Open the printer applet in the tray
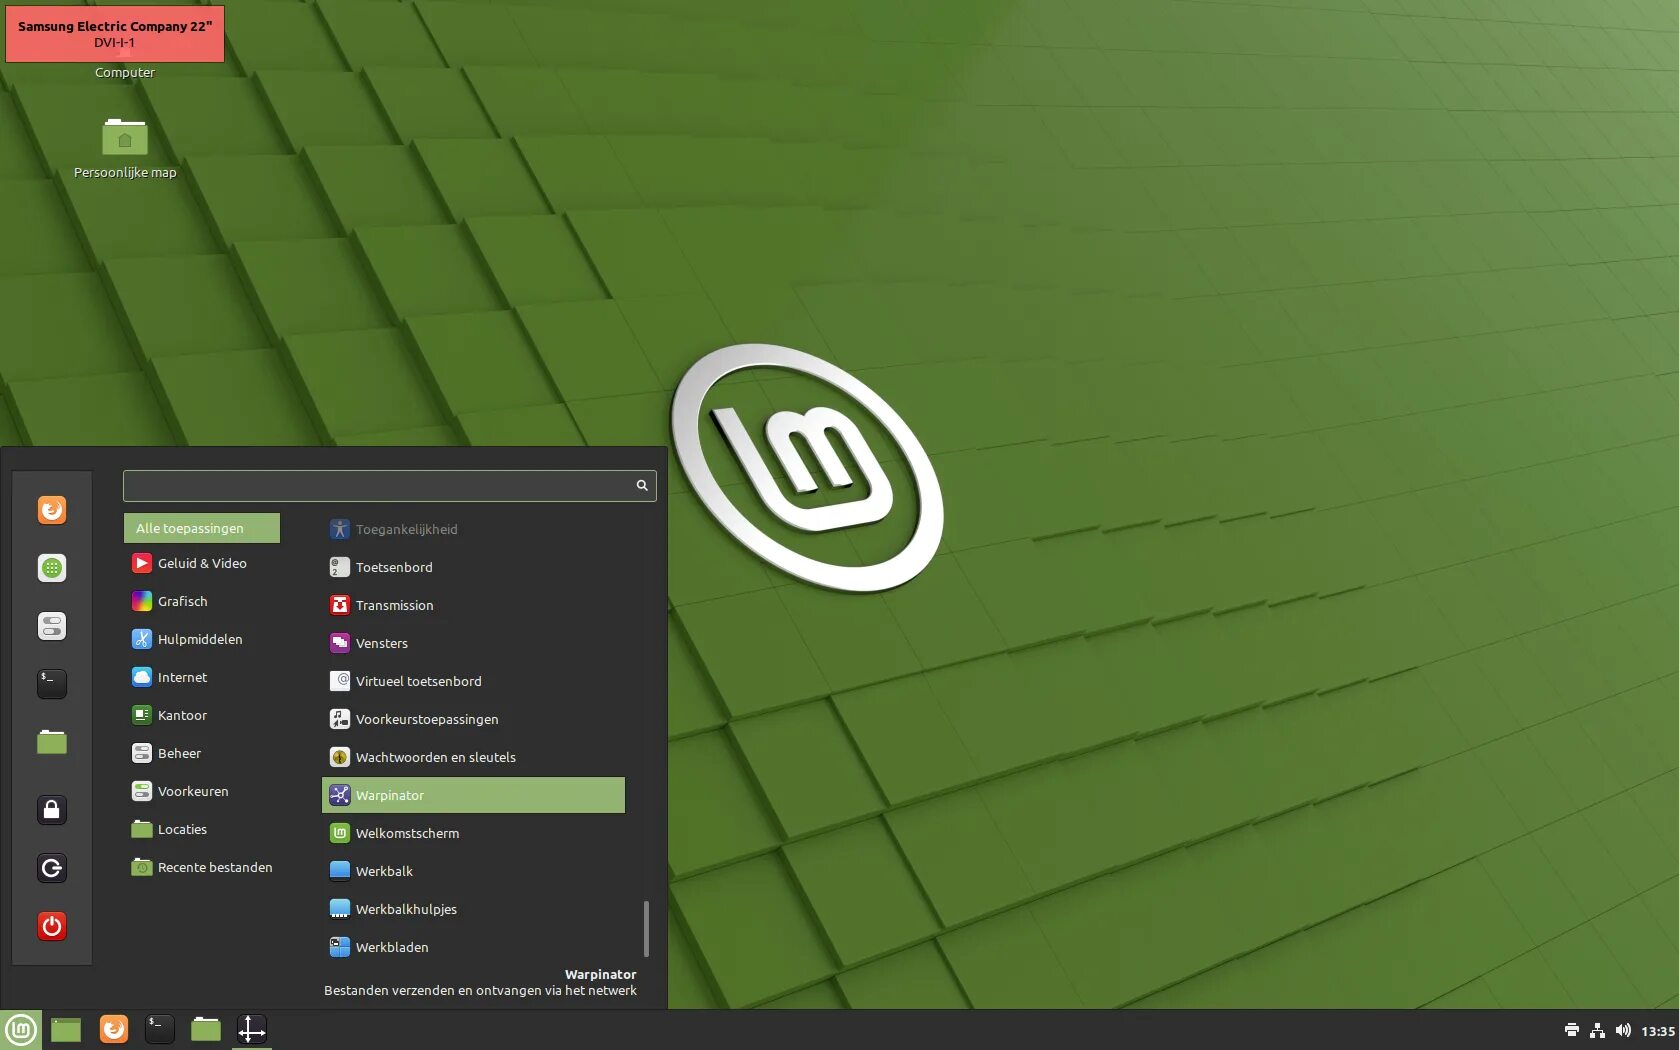 pos(1571,1029)
